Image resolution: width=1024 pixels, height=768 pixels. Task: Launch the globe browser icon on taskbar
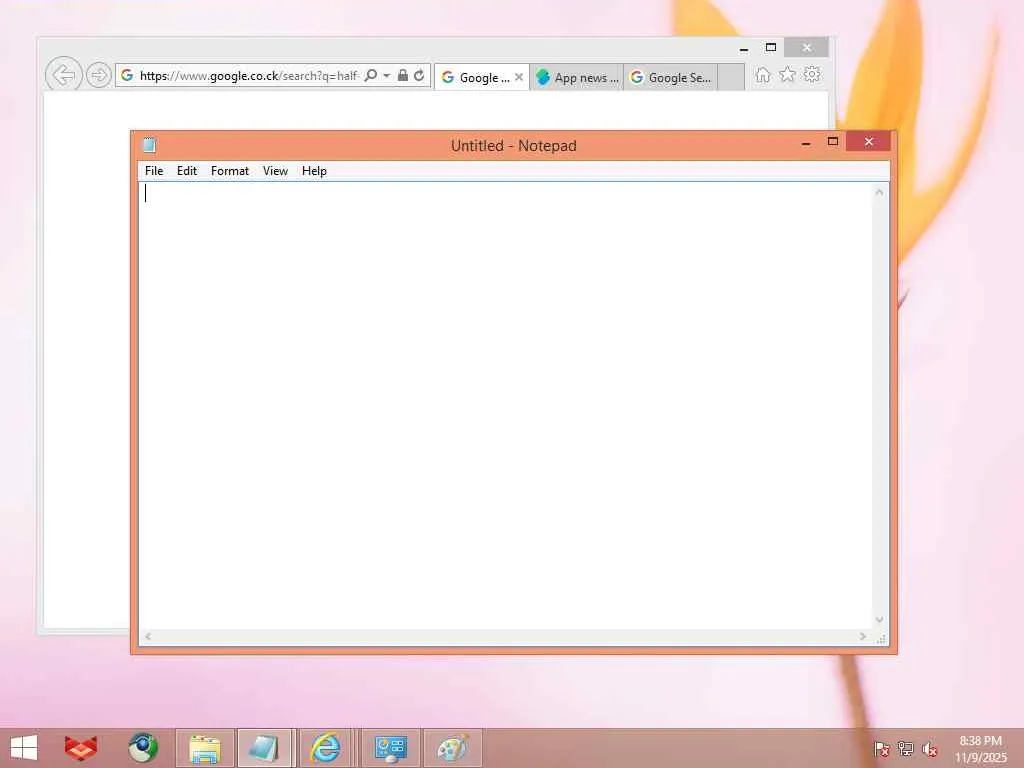coord(143,748)
